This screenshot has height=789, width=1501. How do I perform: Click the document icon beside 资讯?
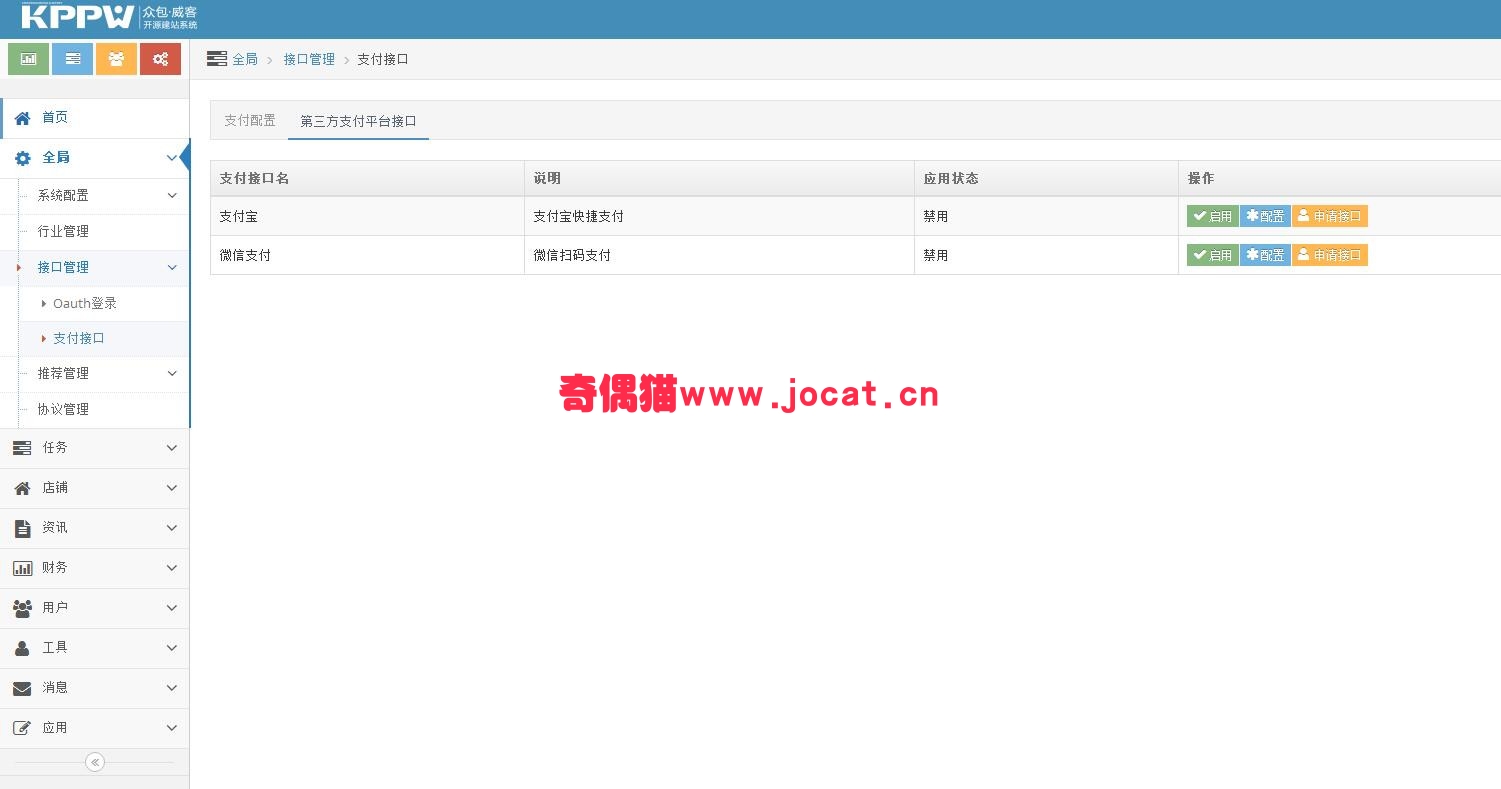tap(22, 528)
